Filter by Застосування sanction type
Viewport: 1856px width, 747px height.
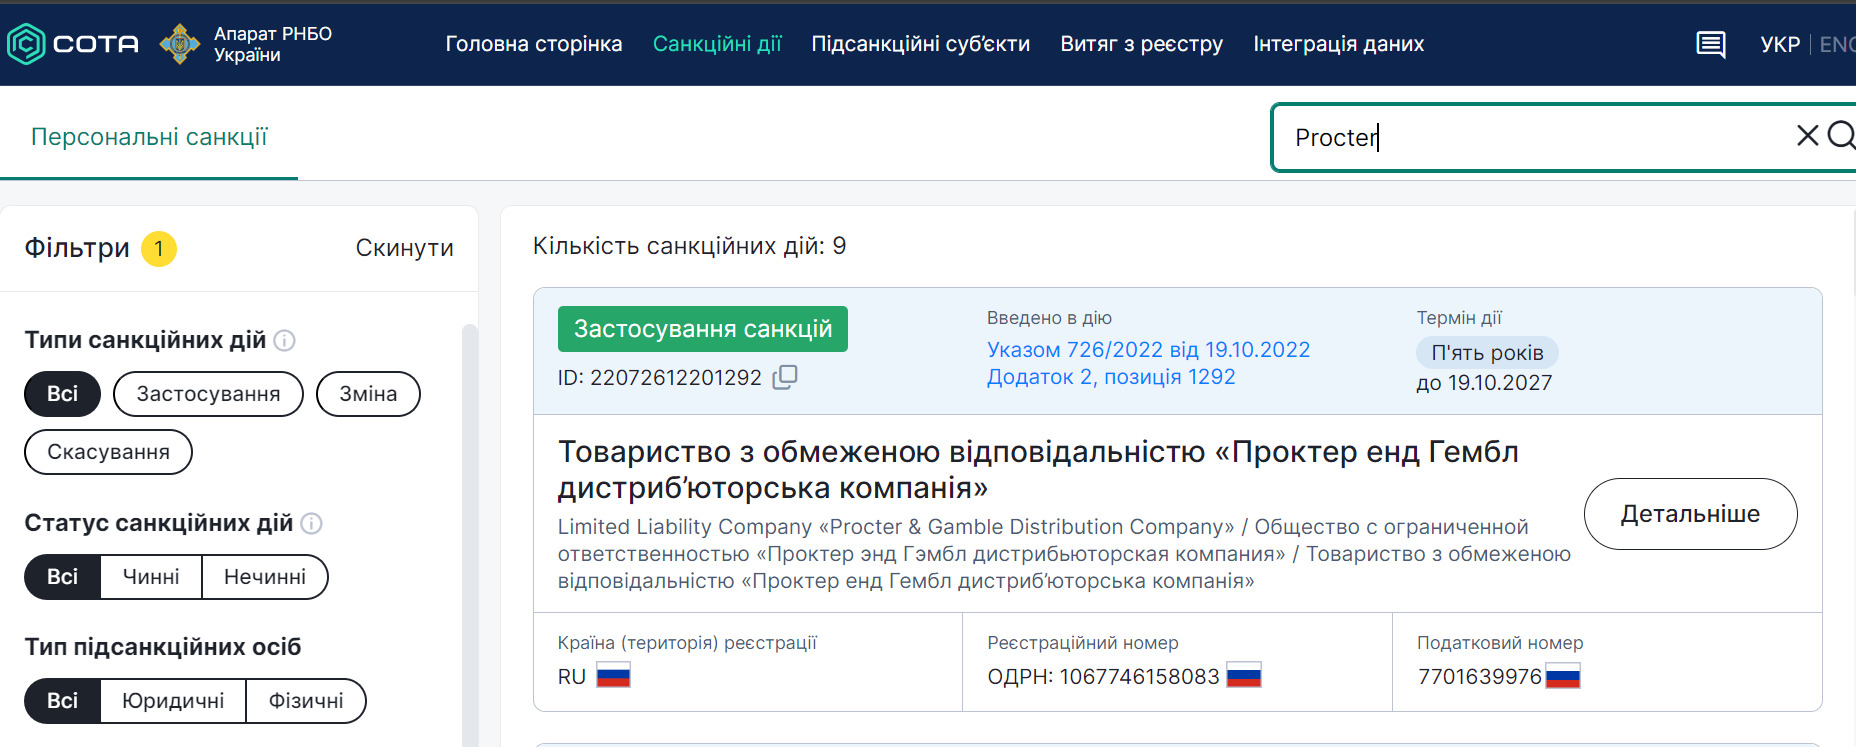[x=208, y=394]
